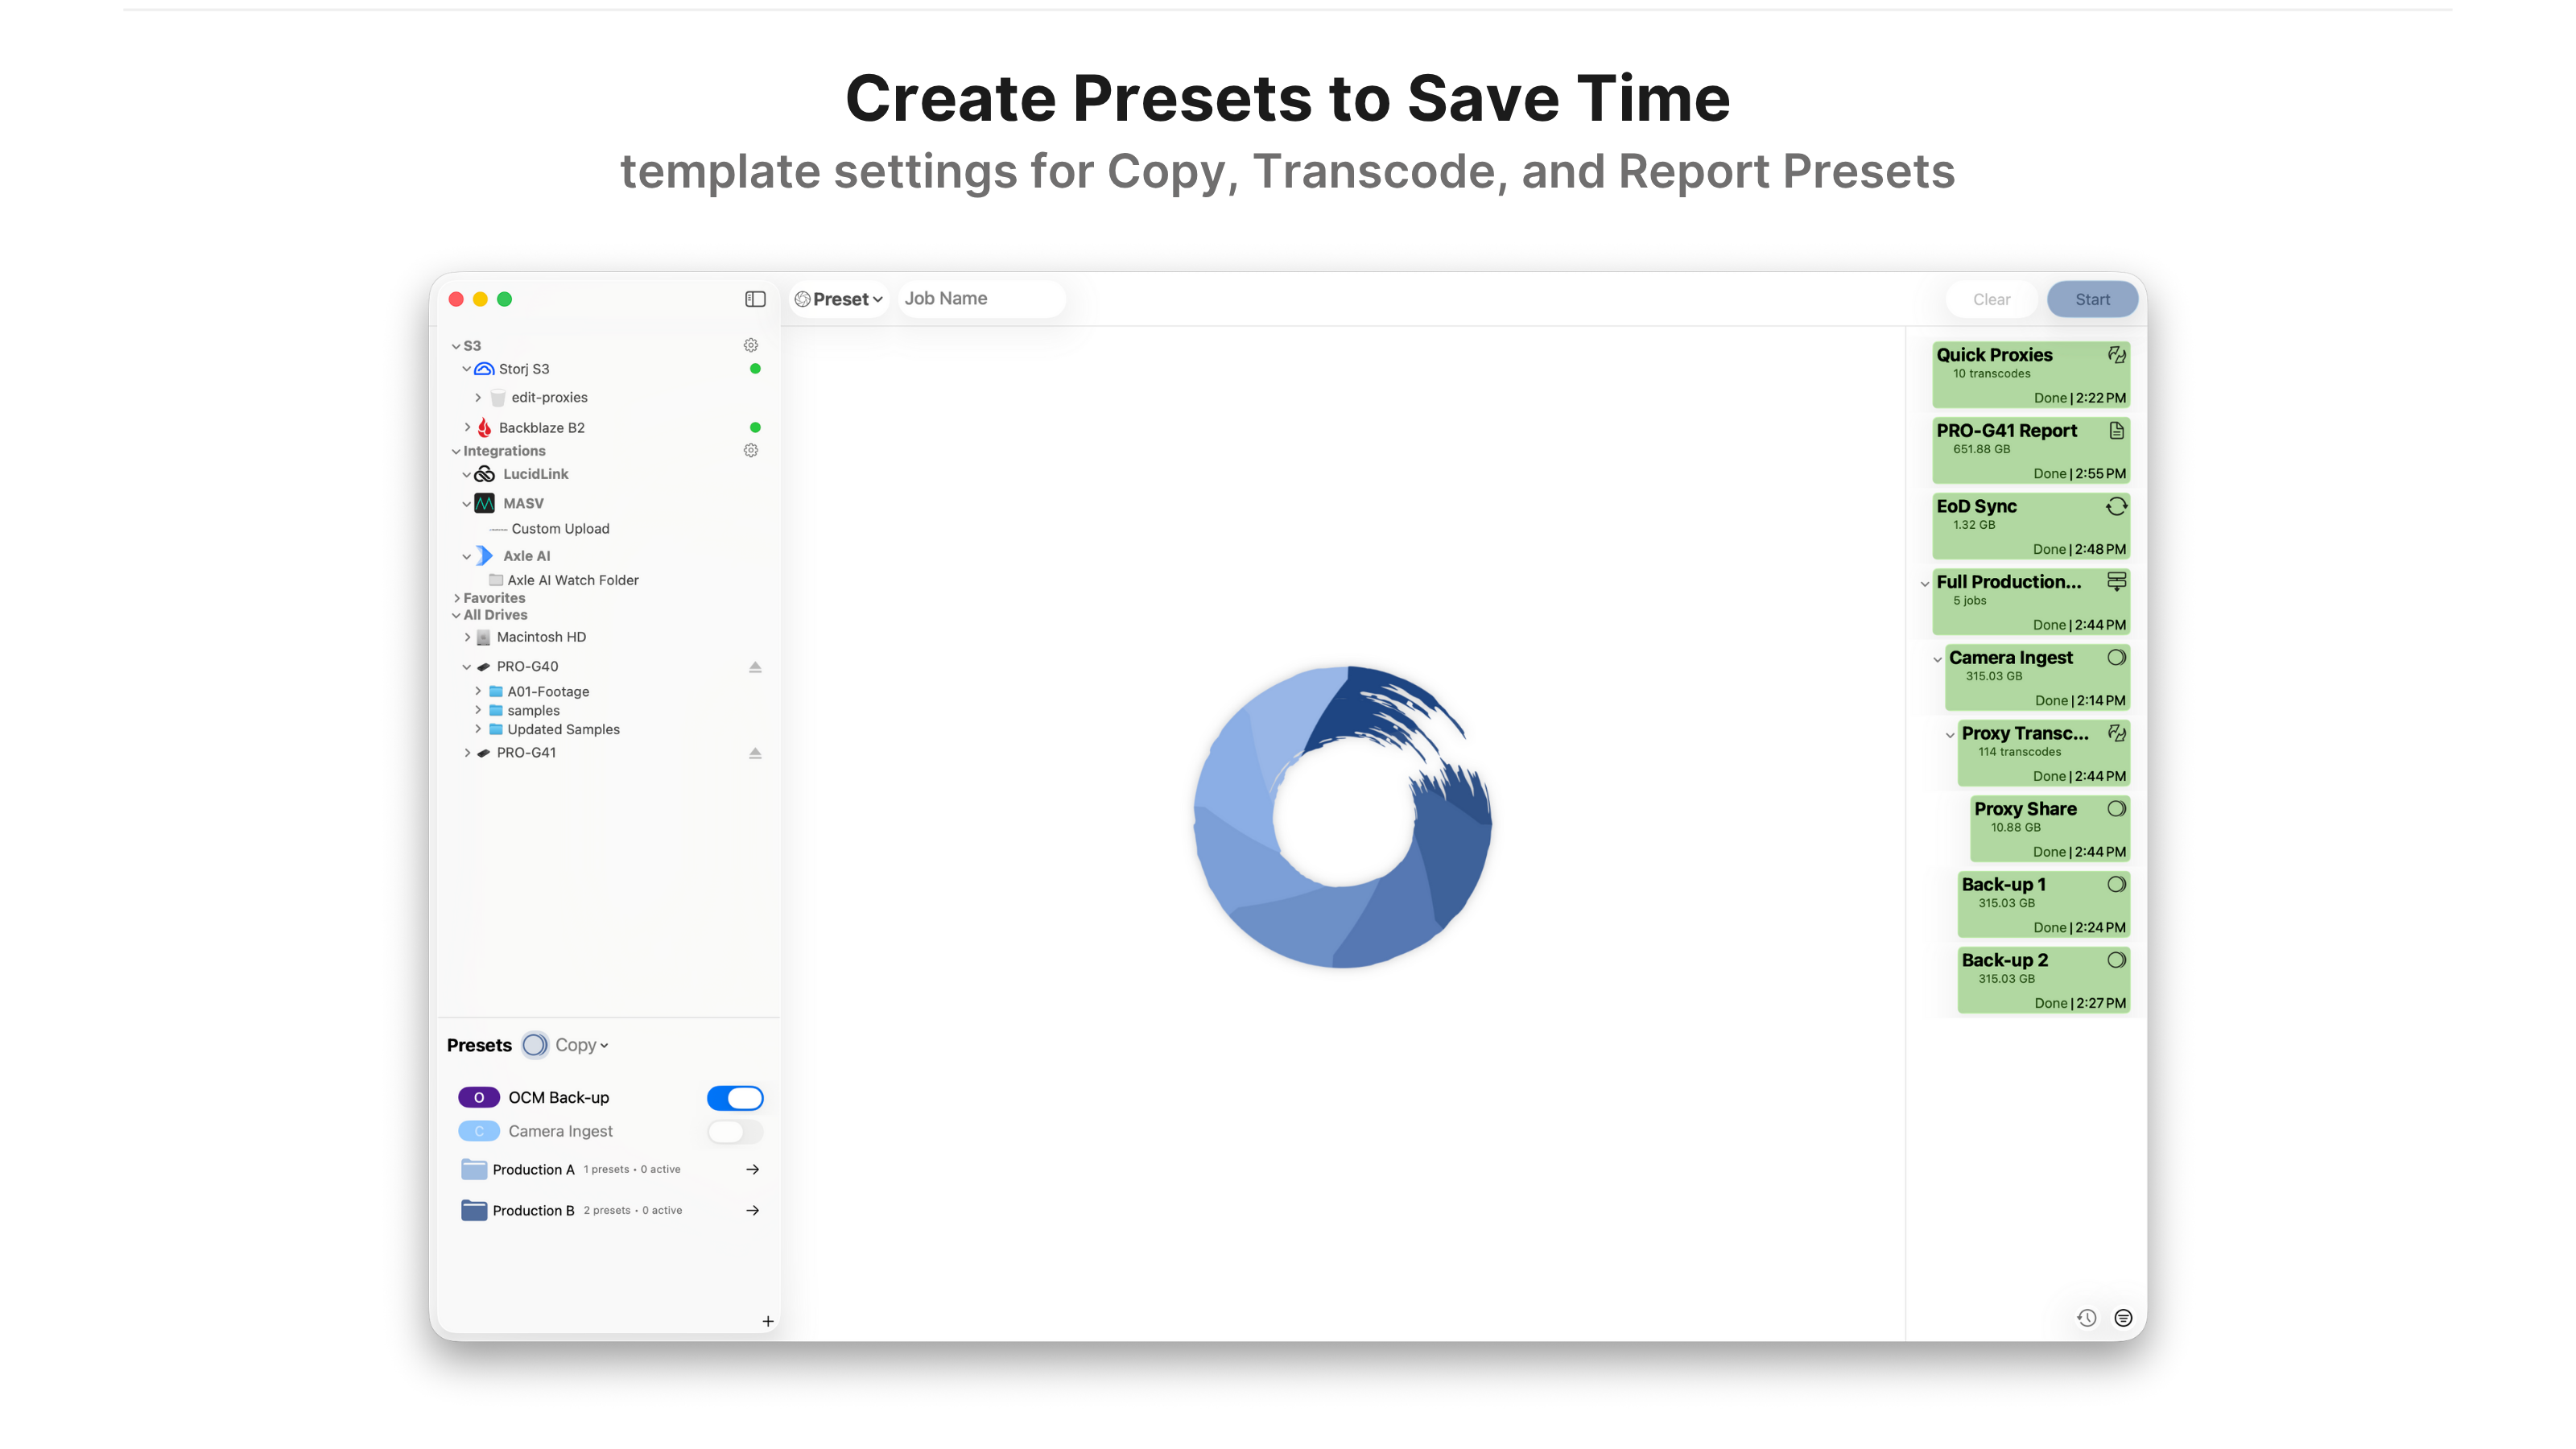
Task: Open S3 section settings gear
Action: coord(751,345)
